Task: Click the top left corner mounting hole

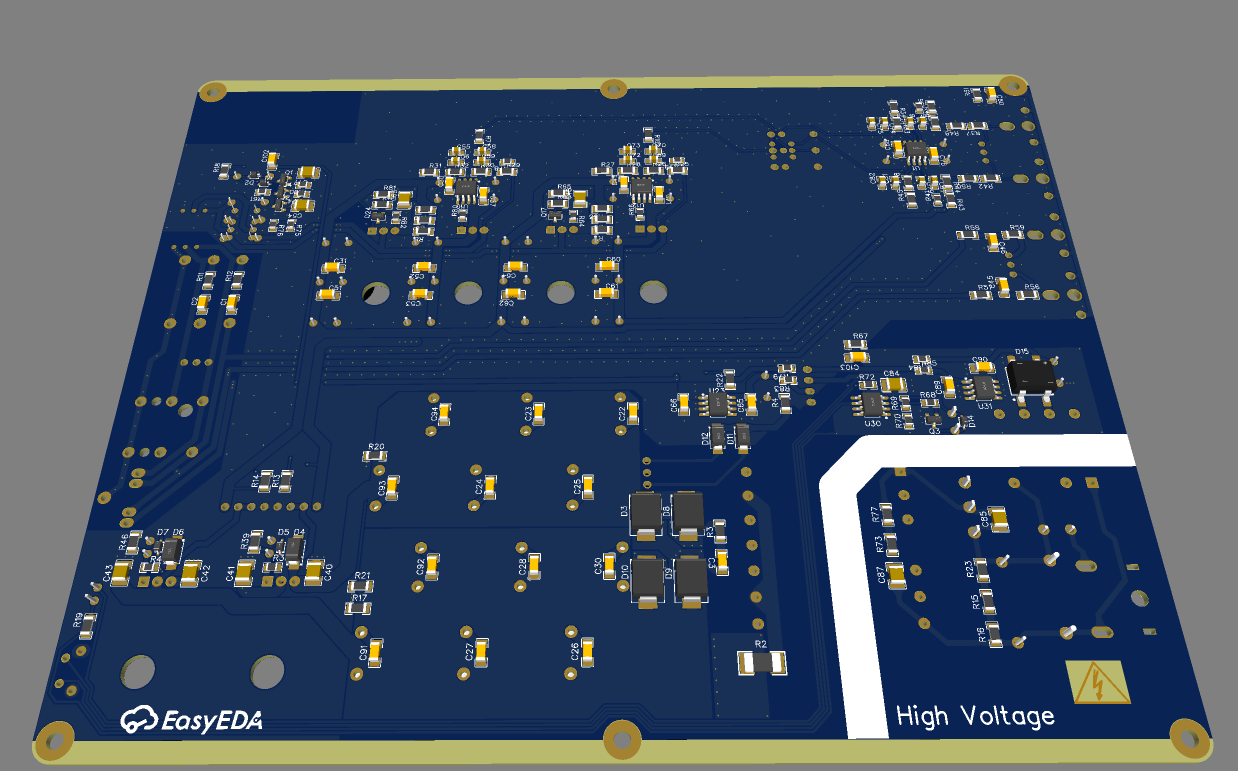Action: [x=211, y=92]
